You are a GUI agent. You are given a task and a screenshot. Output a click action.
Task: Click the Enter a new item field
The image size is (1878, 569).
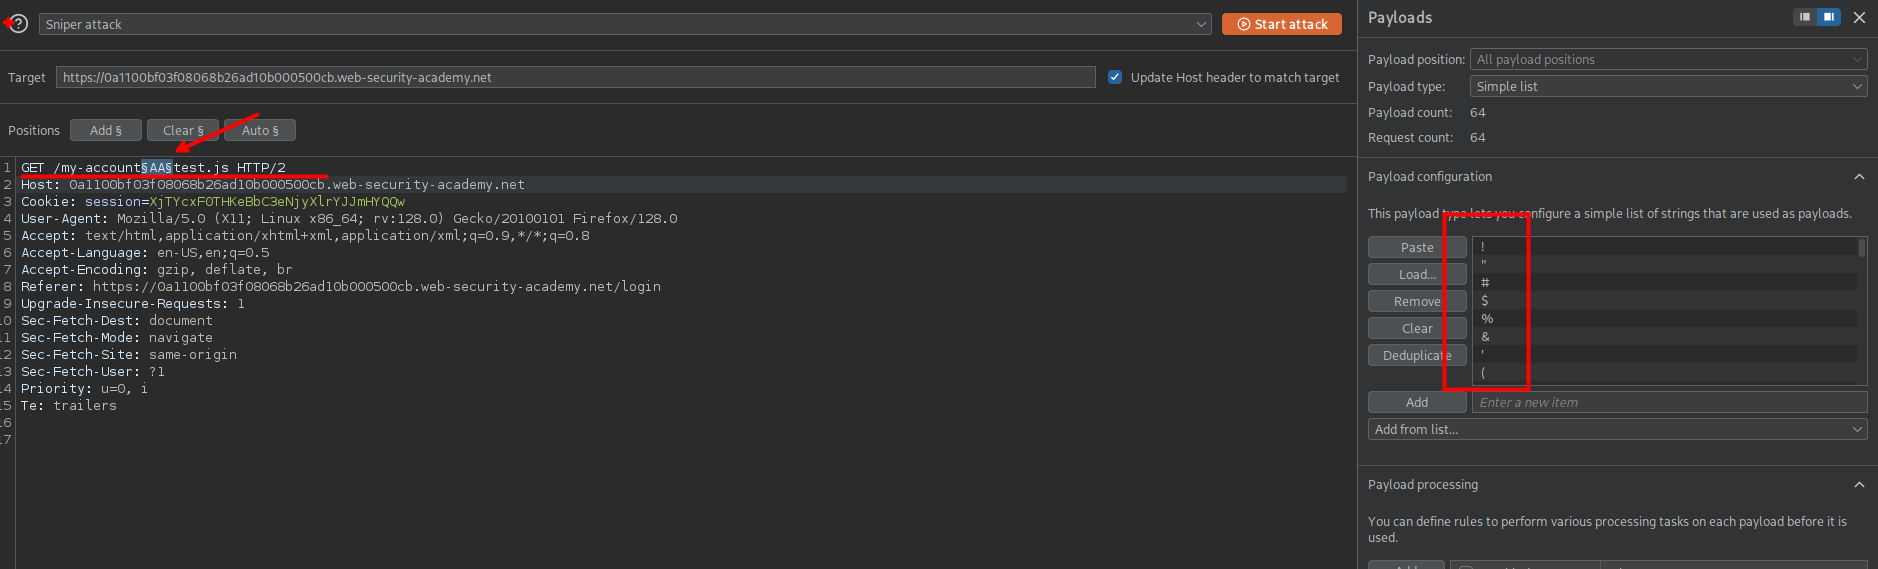tap(1668, 402)
